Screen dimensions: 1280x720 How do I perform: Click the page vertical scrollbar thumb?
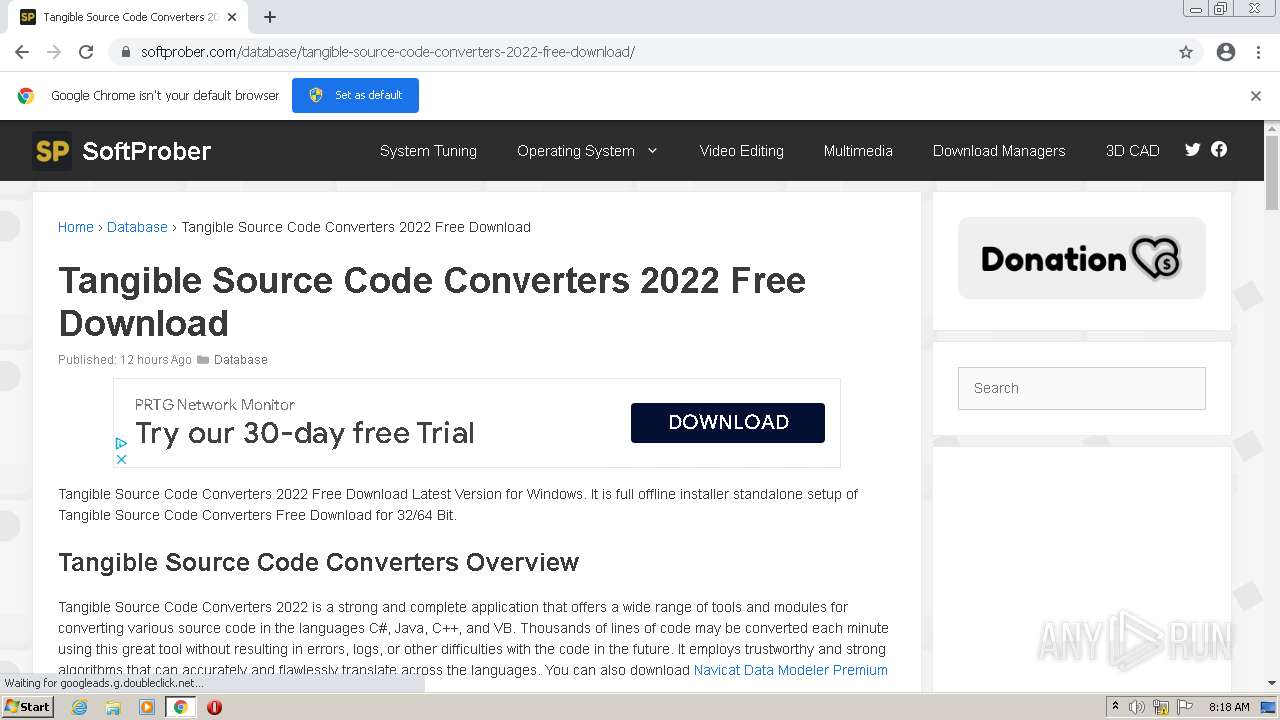[x=1272, y=172]
